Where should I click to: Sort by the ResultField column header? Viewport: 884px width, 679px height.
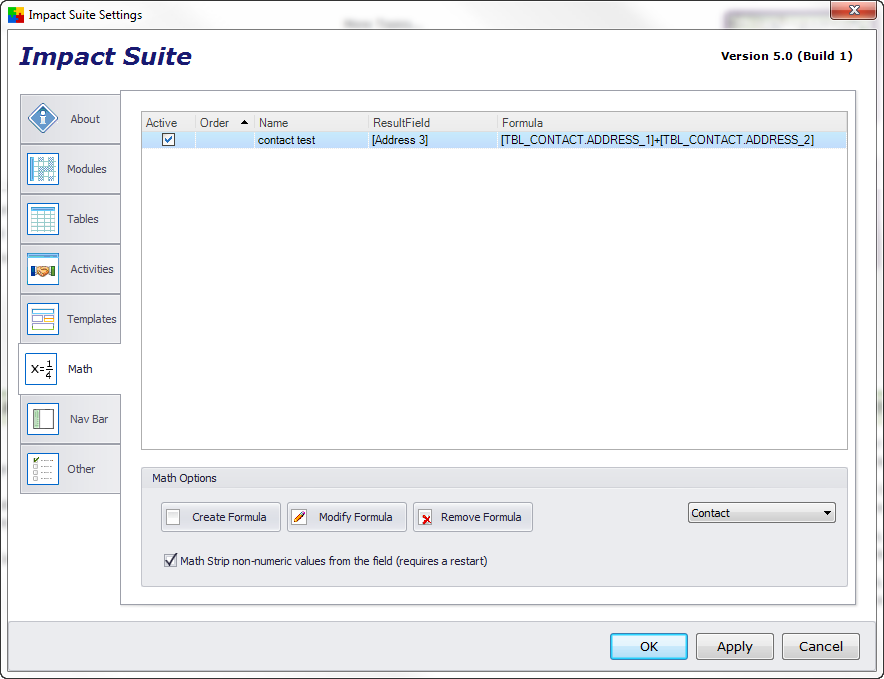coord(433,122)
